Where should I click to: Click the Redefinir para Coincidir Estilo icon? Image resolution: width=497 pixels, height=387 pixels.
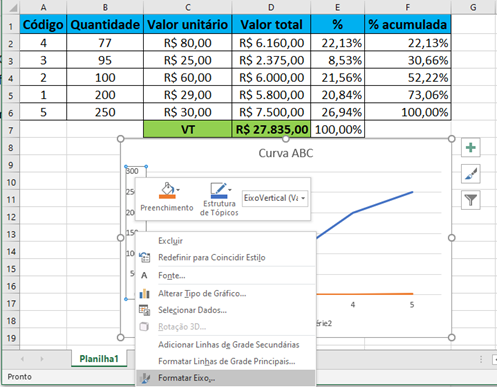click(144, 257)
